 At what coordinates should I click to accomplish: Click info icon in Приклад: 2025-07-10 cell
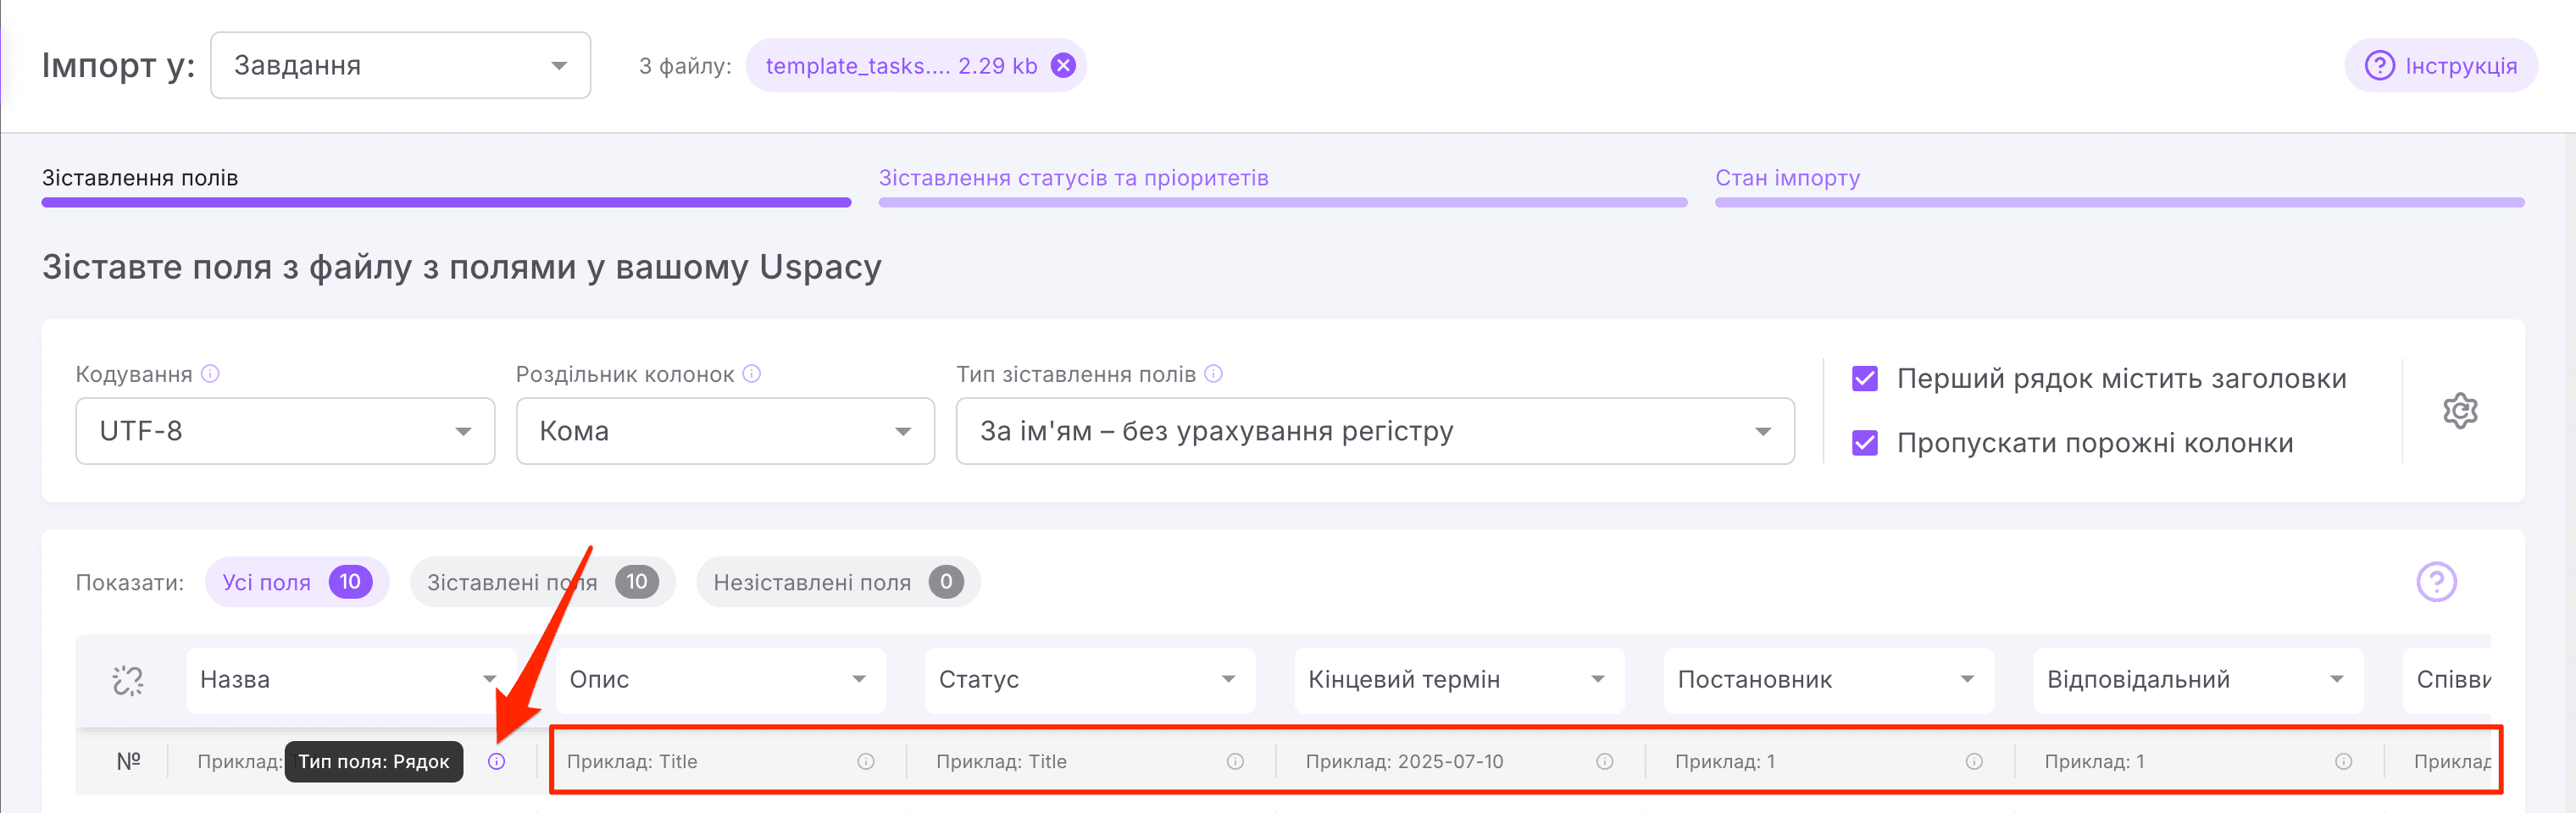1604,762
